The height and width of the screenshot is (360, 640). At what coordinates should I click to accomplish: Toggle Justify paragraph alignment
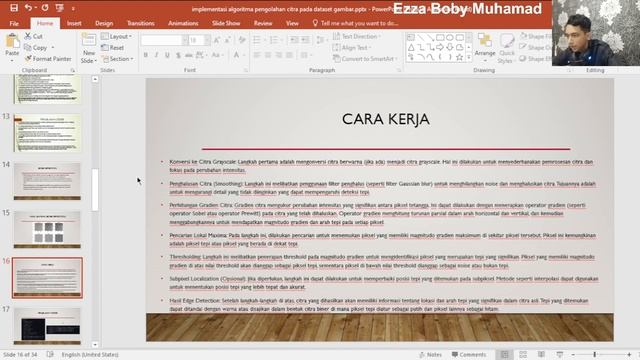[289, 55]
